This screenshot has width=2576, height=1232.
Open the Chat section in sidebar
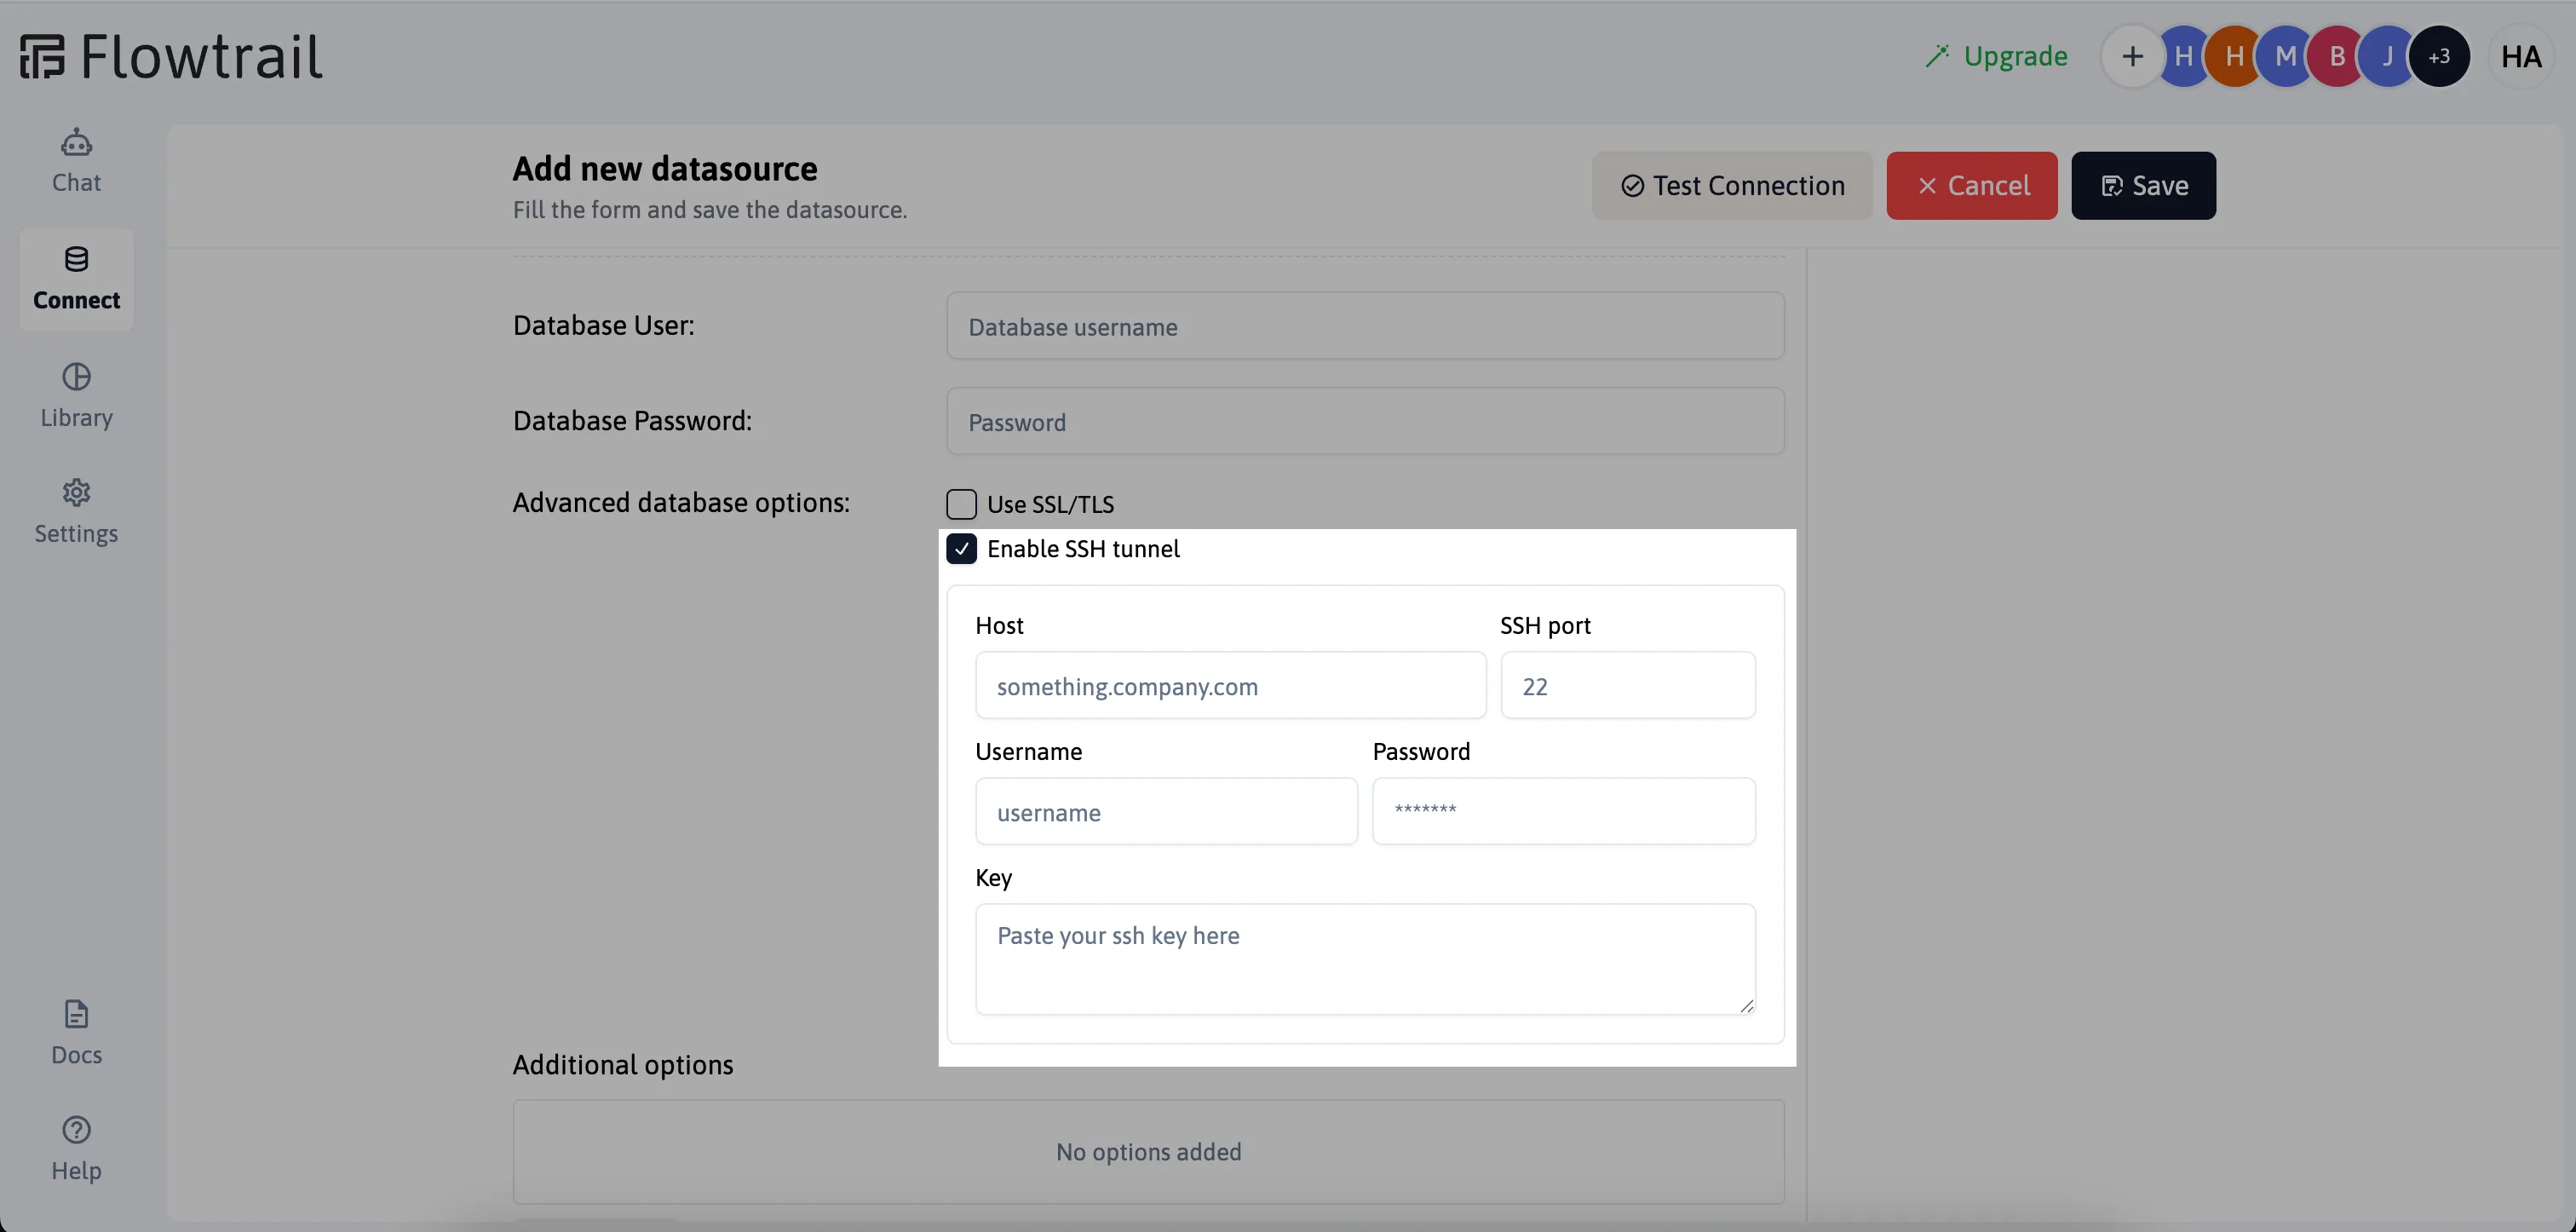(76, 161)
